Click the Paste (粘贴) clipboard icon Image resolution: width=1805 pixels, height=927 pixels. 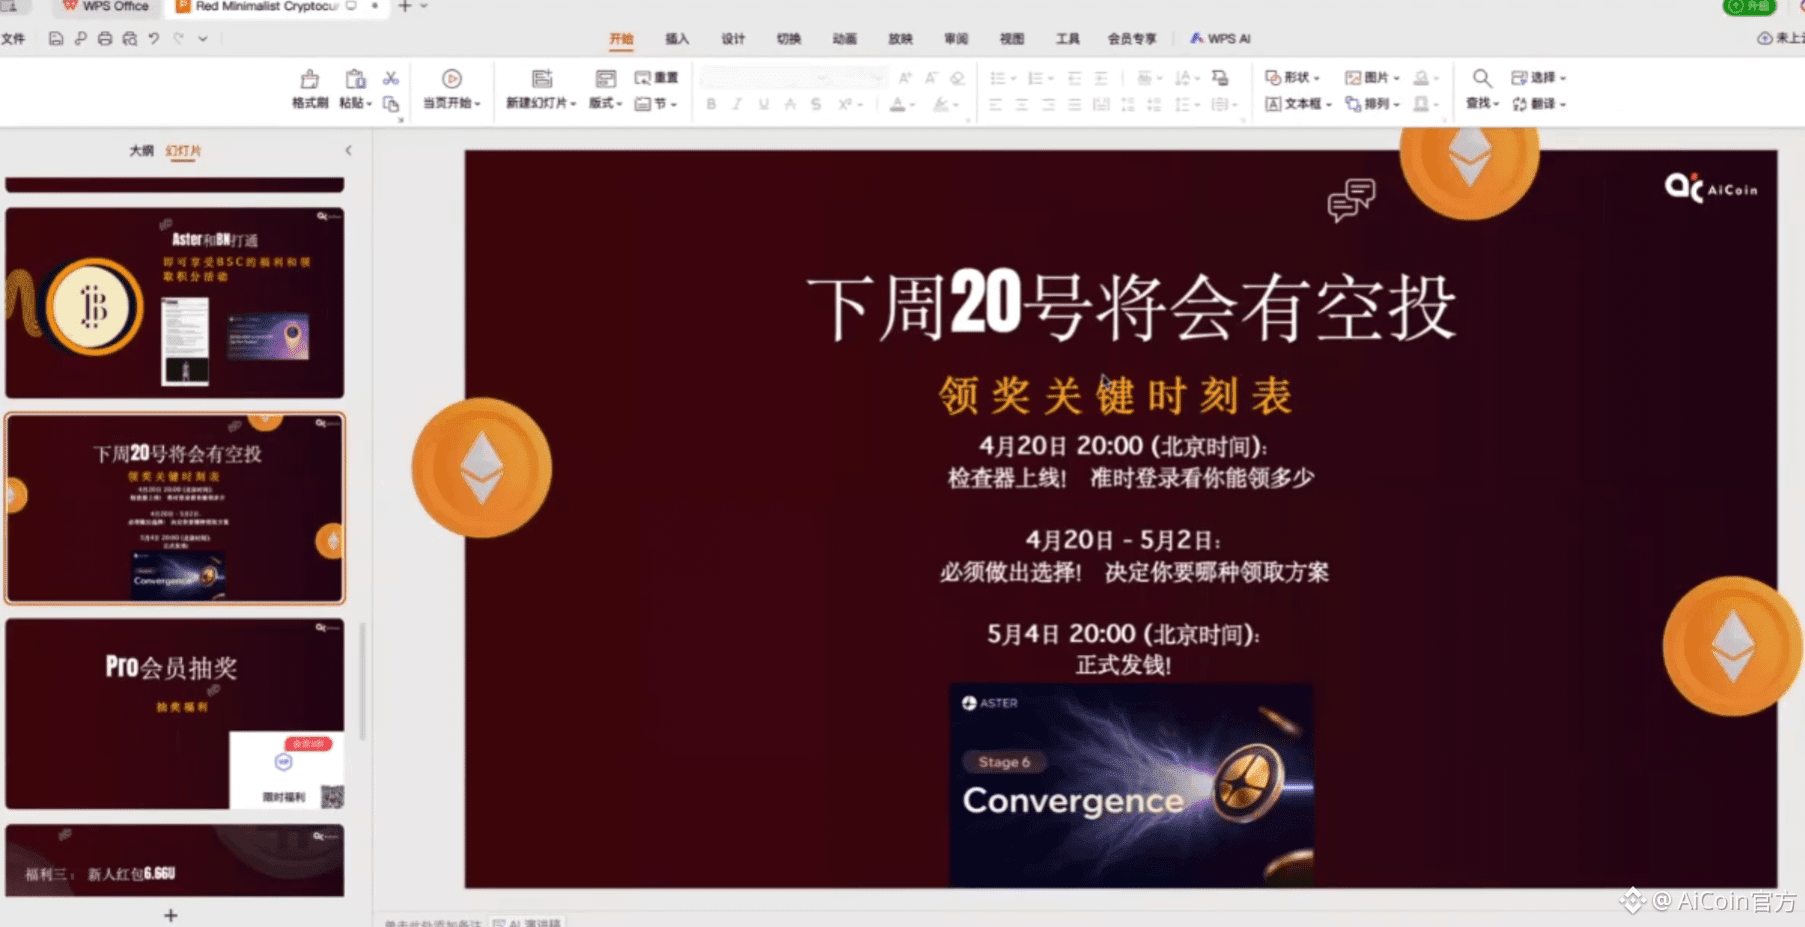point(355,79)
